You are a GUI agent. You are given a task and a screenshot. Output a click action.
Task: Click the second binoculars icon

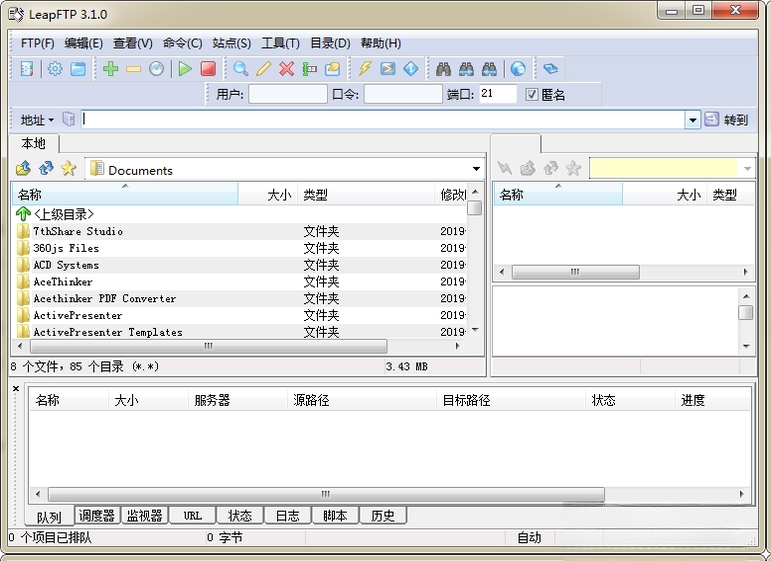(466, 69)
